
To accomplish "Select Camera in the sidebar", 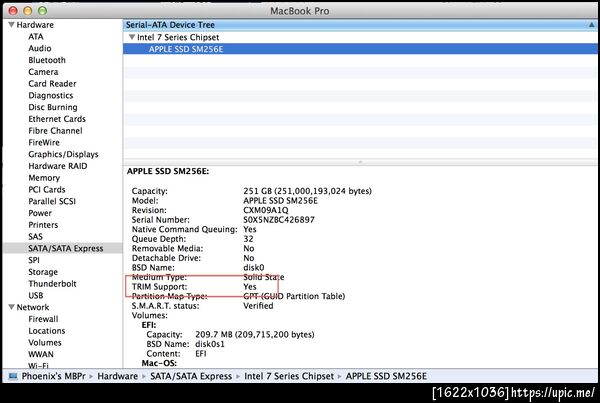I will pyautogui.click(x=43, y=72).
